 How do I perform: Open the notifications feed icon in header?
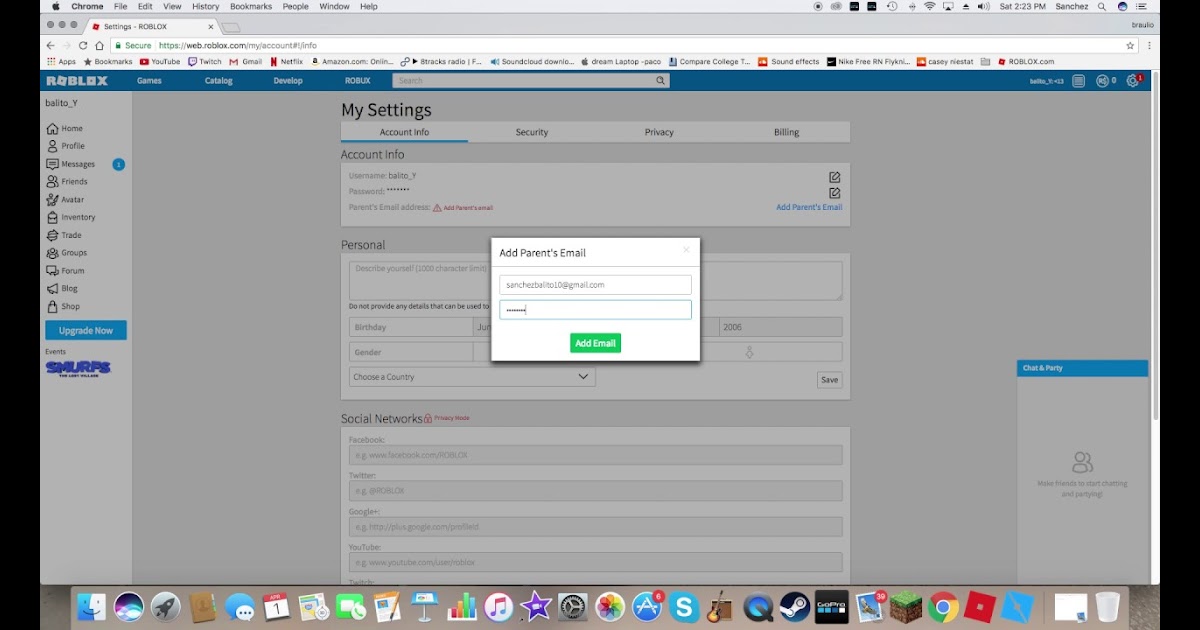click(x=1078, y=81)
